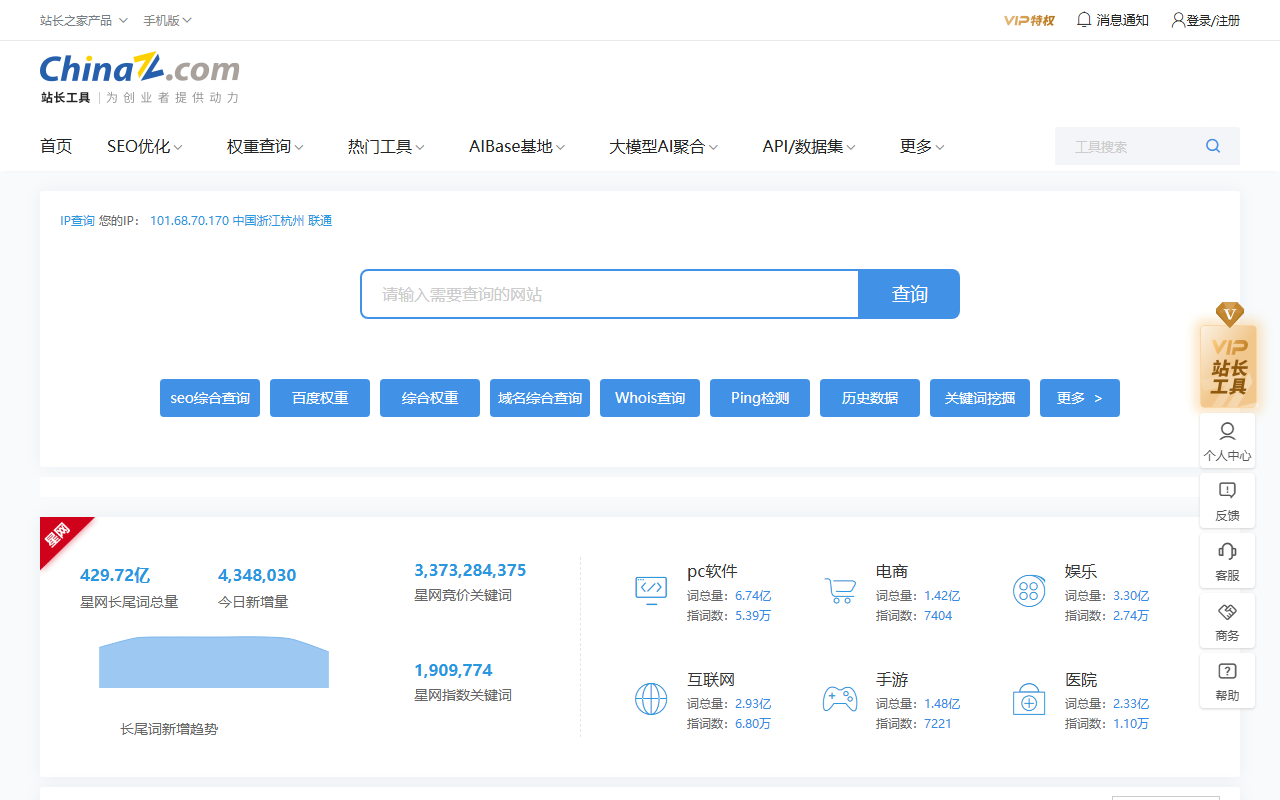Click Whois查询 button
This screenshot has height=800, width=1280.
point(650,398)
